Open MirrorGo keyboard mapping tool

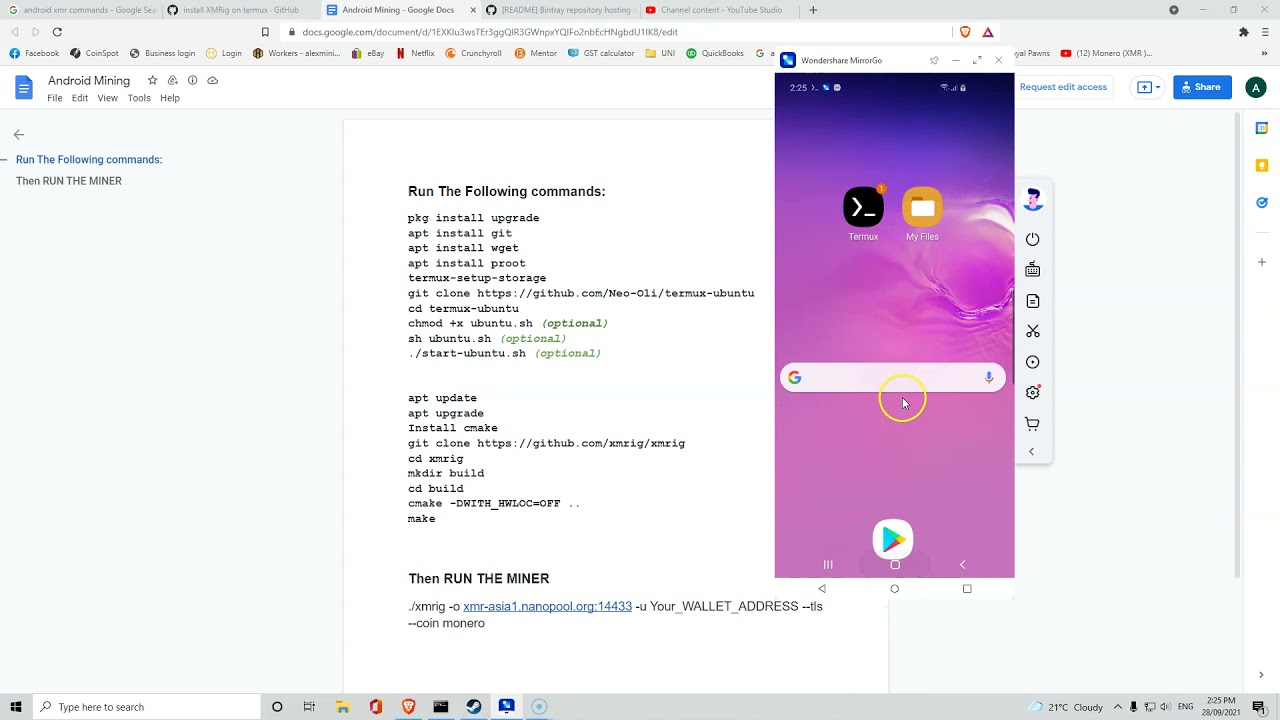point(1033,270)
